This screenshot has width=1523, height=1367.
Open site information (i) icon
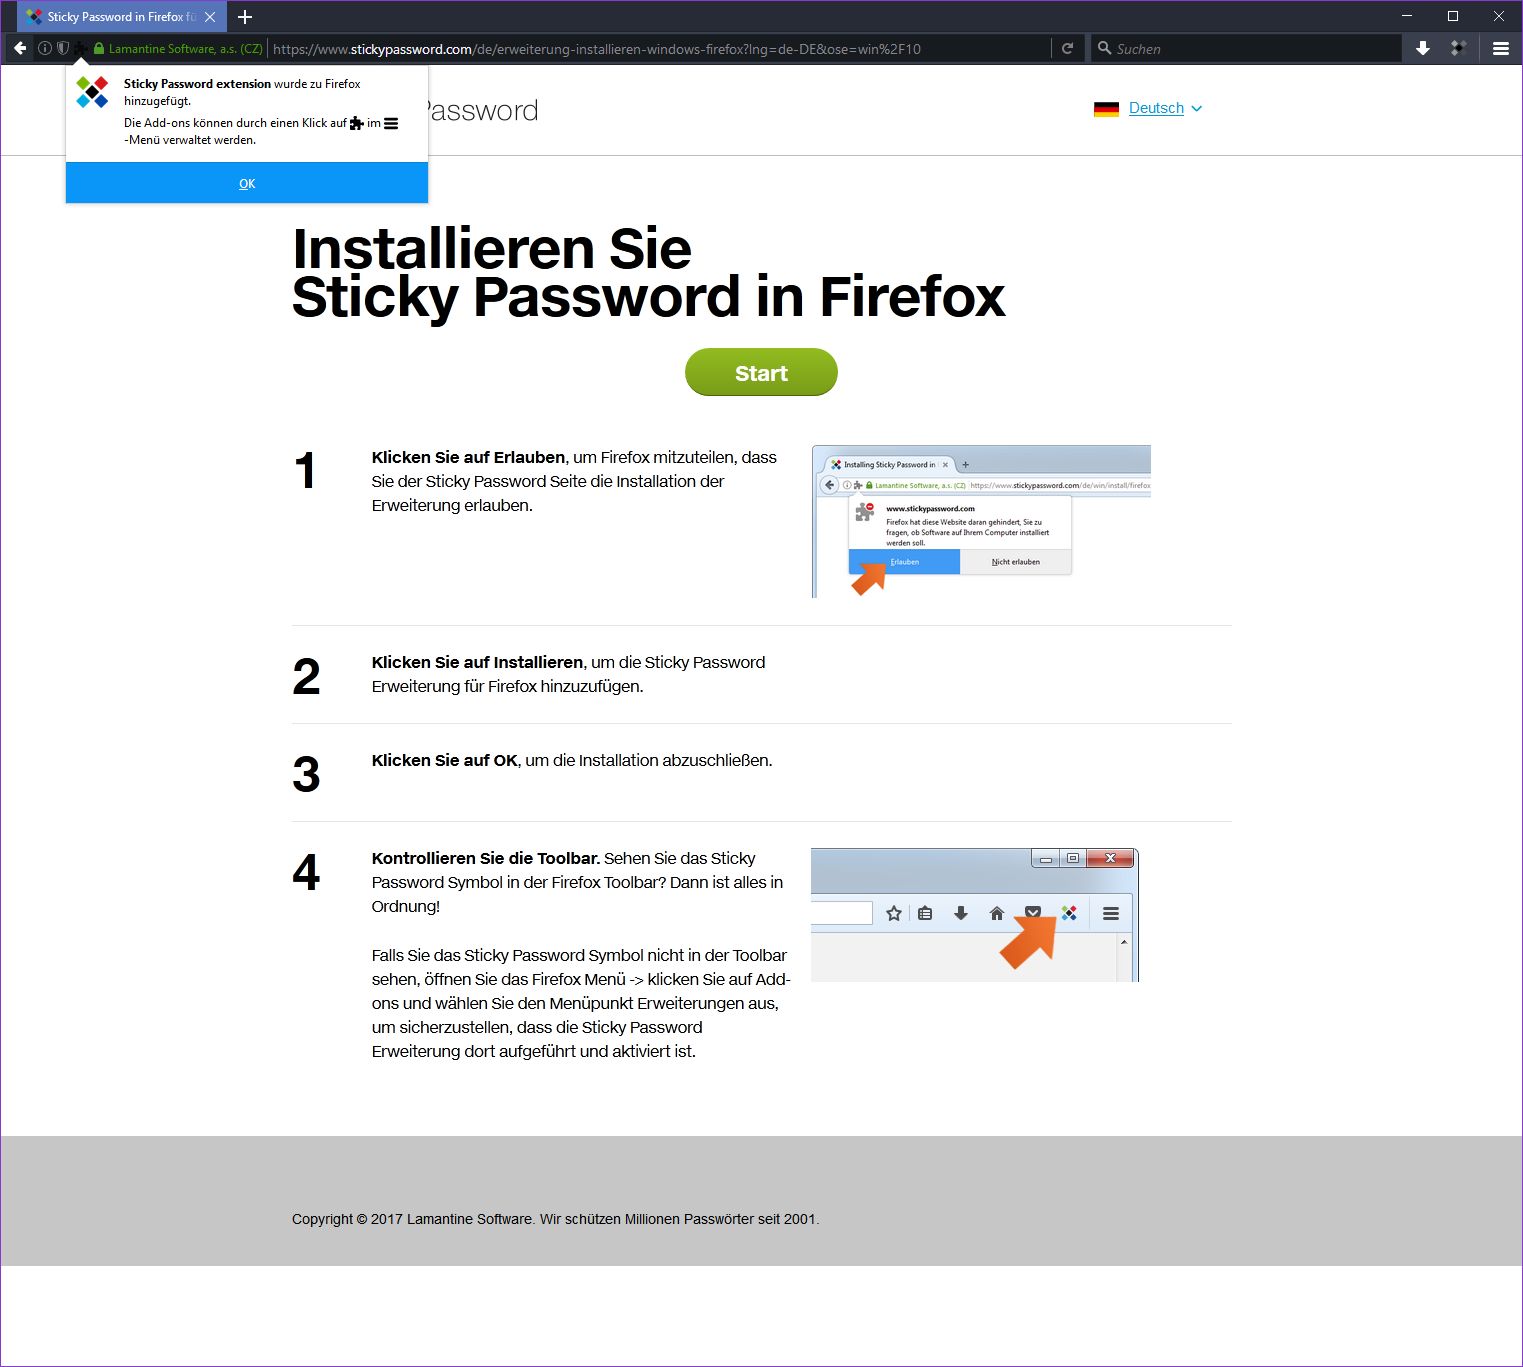click(45, 48)
